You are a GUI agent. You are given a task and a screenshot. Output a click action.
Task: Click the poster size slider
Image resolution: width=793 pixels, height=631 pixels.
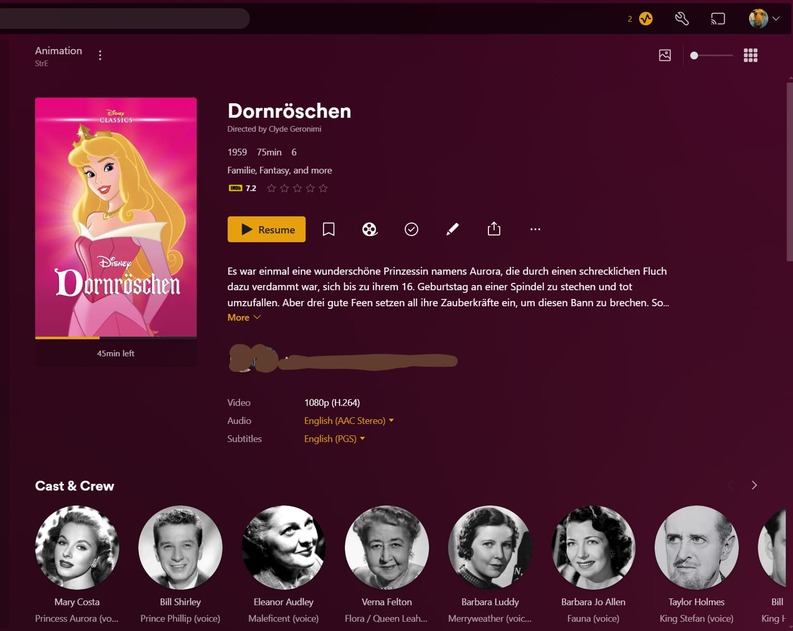712,55
